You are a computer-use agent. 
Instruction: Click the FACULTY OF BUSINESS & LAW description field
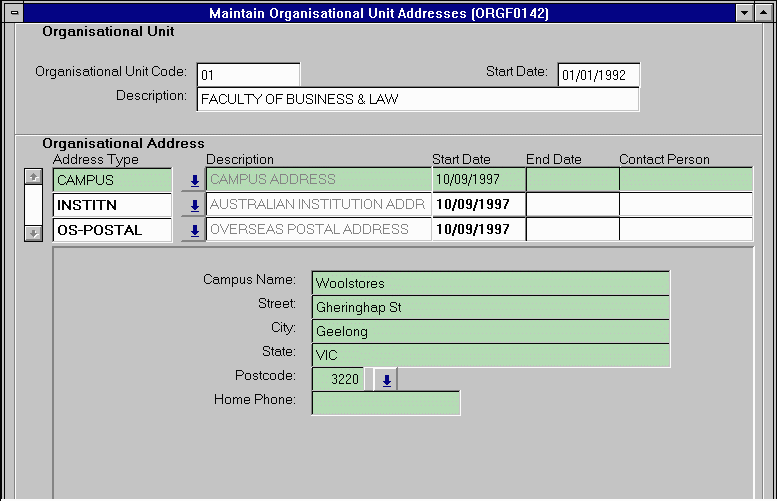pos(417,99)
